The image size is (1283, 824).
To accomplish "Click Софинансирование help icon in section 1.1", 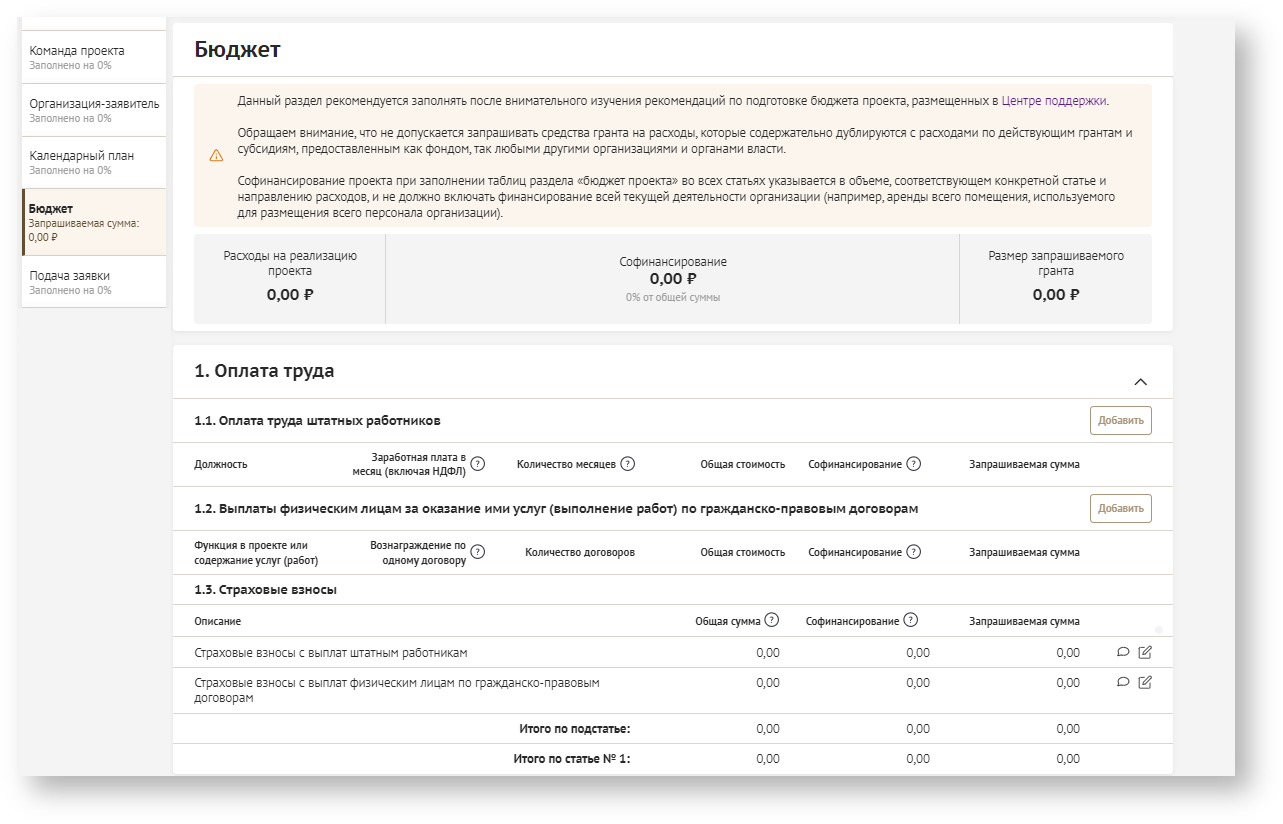I will 913,464.
